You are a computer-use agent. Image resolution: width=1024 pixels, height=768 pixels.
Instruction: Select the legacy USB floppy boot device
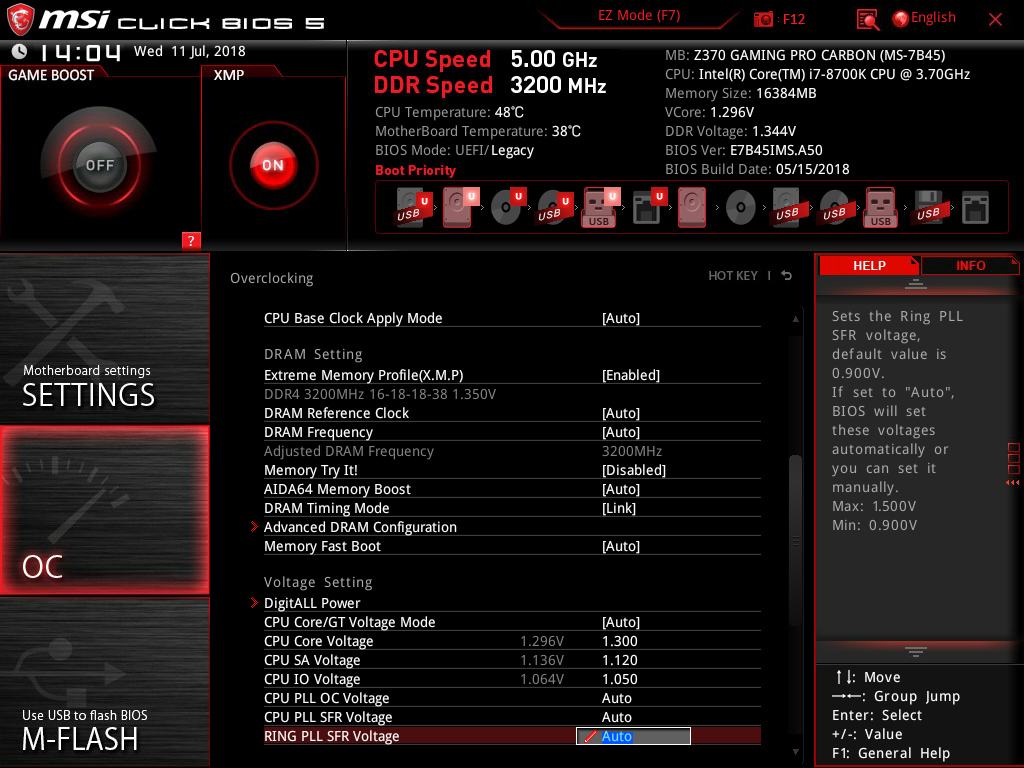(929, 208)
